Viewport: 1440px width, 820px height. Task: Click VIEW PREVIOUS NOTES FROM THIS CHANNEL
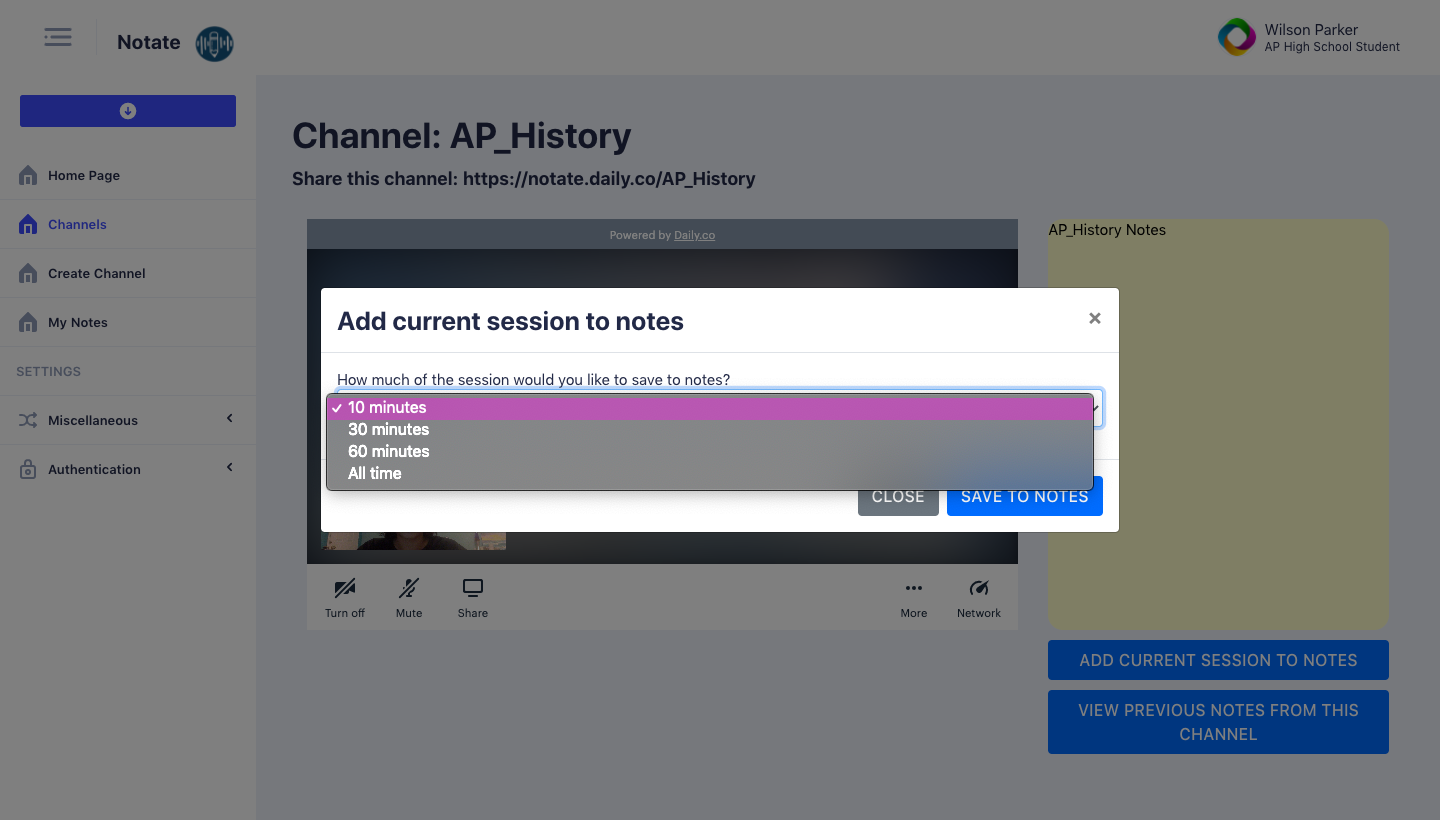click(x=1218, y=722)
